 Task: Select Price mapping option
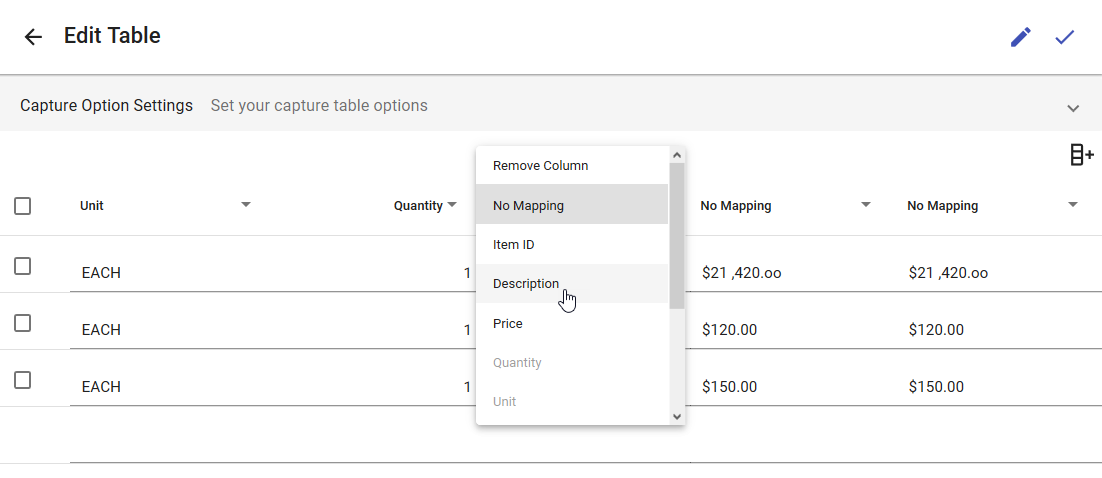click(572, 323)
